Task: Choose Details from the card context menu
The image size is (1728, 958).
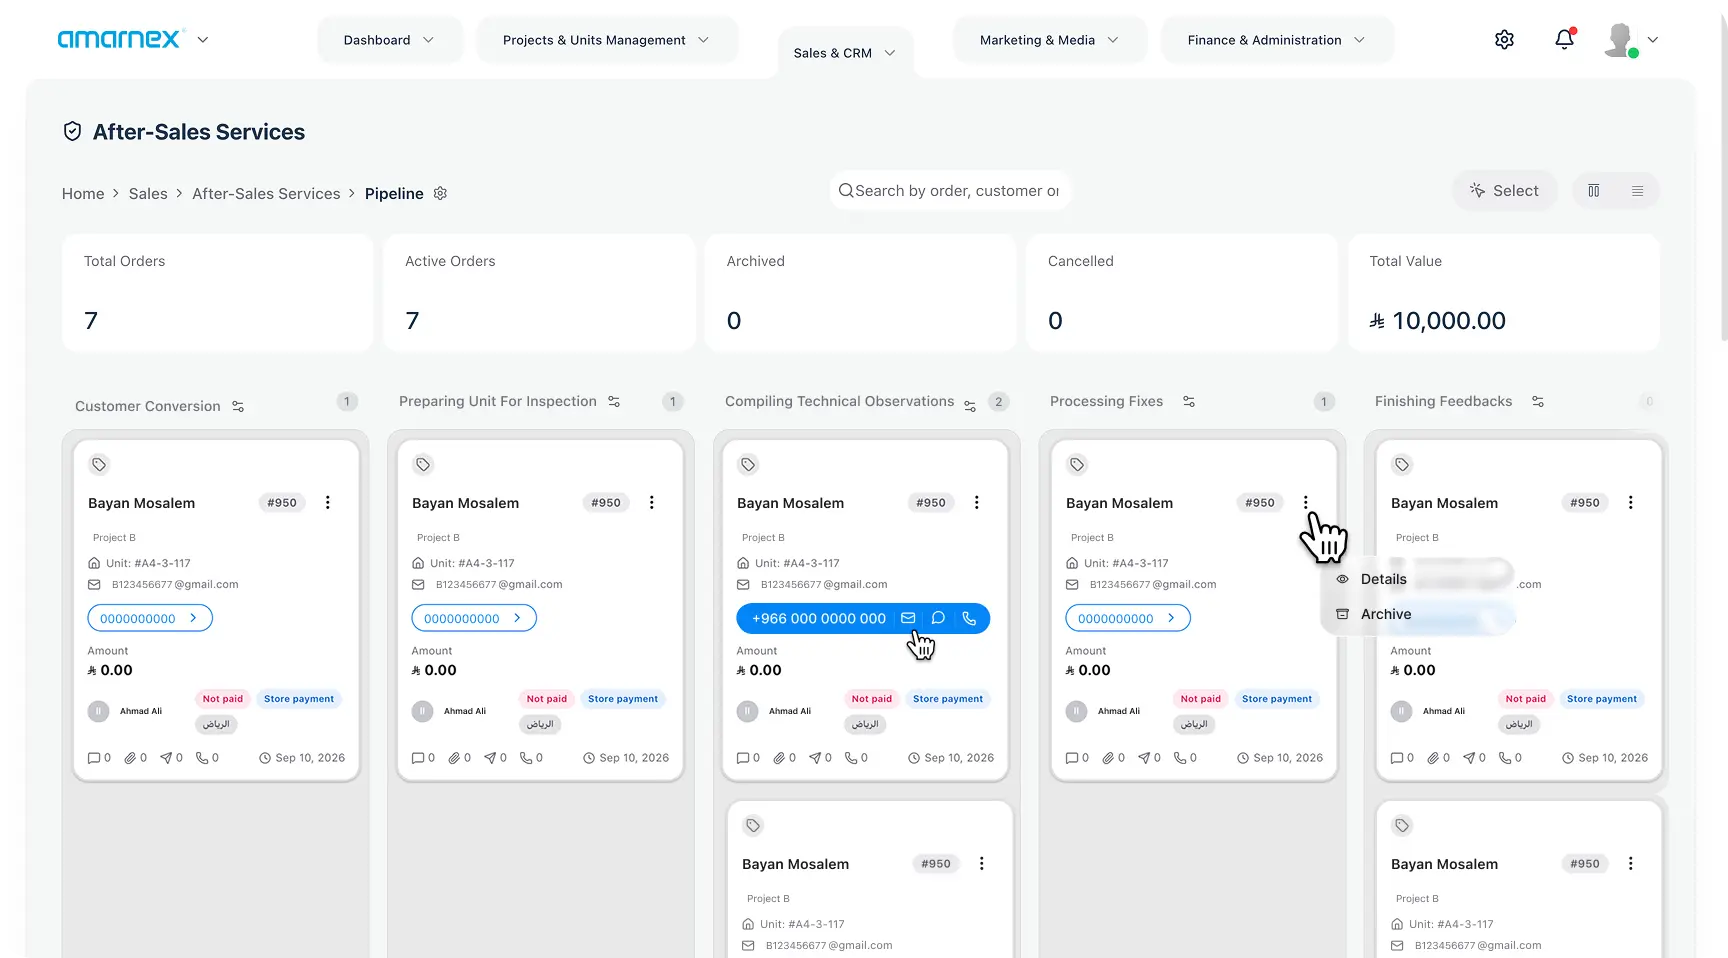Action: pos(1372,579)
